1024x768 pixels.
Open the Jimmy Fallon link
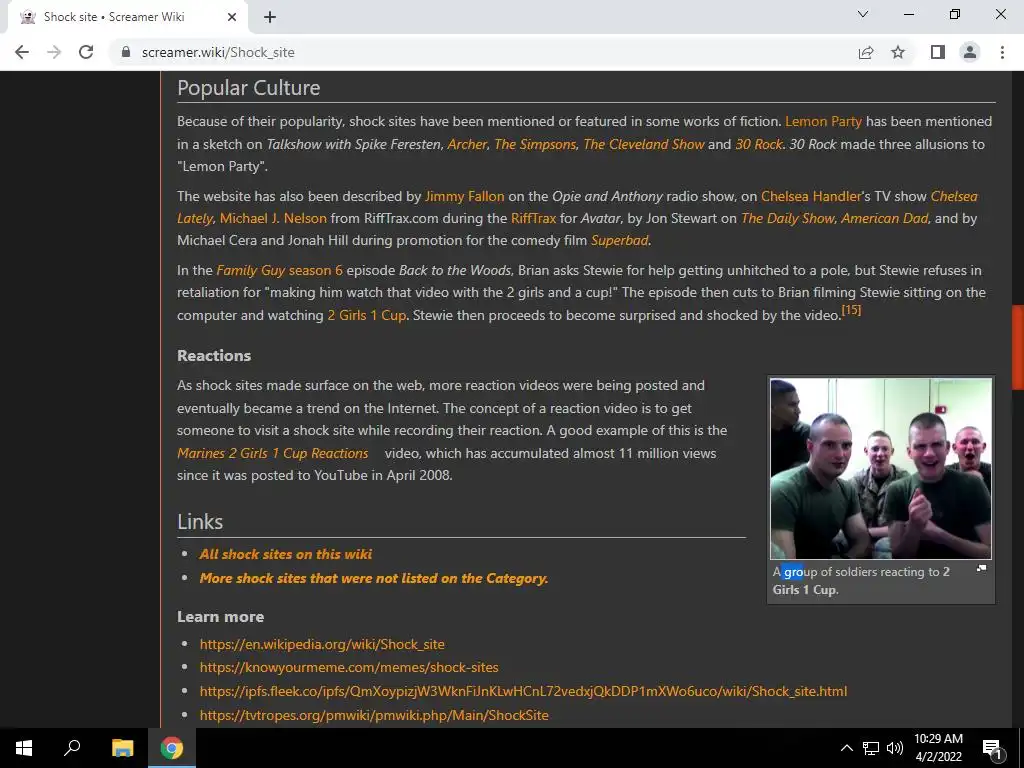pyautogui.click(x=464, y=197)
